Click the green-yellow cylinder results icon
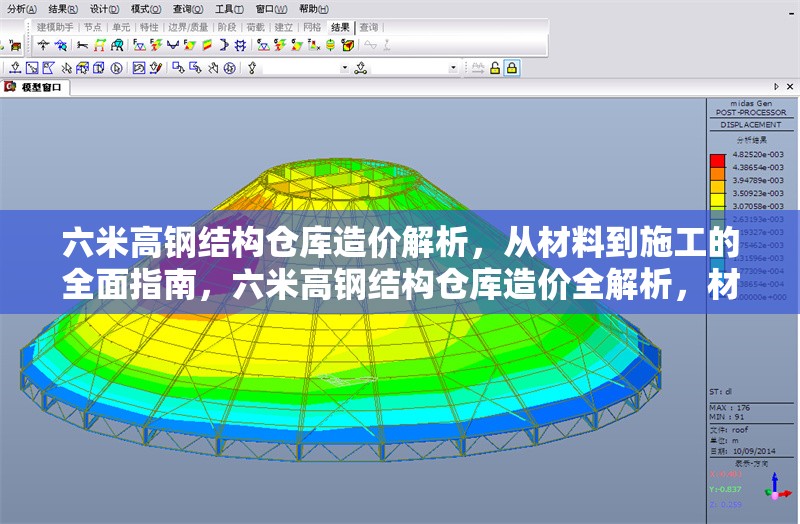The image size is (800, 524). [x=331, y=45]
